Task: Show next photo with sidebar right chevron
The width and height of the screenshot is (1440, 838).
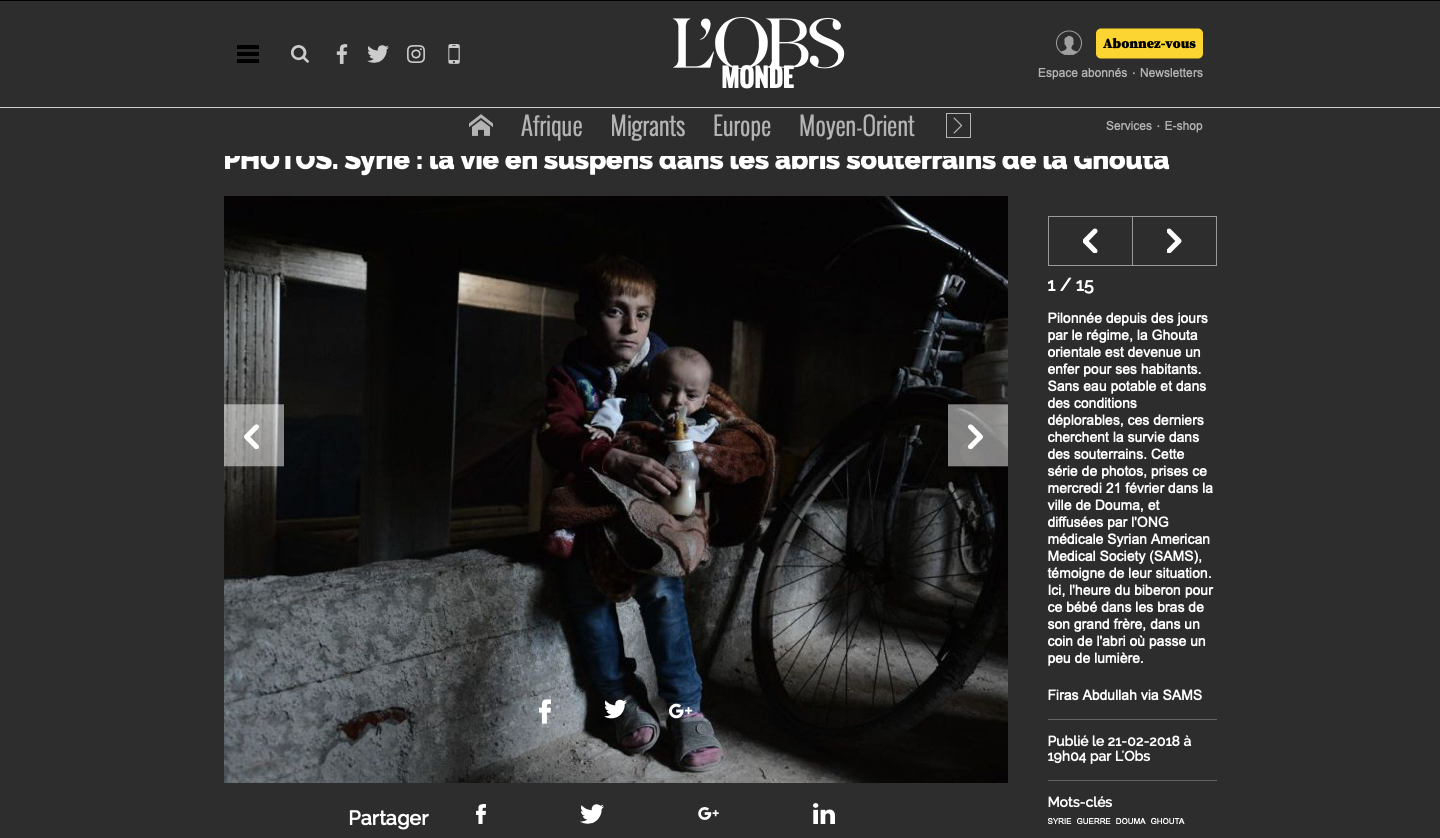Action: (x=1174, y=241)
